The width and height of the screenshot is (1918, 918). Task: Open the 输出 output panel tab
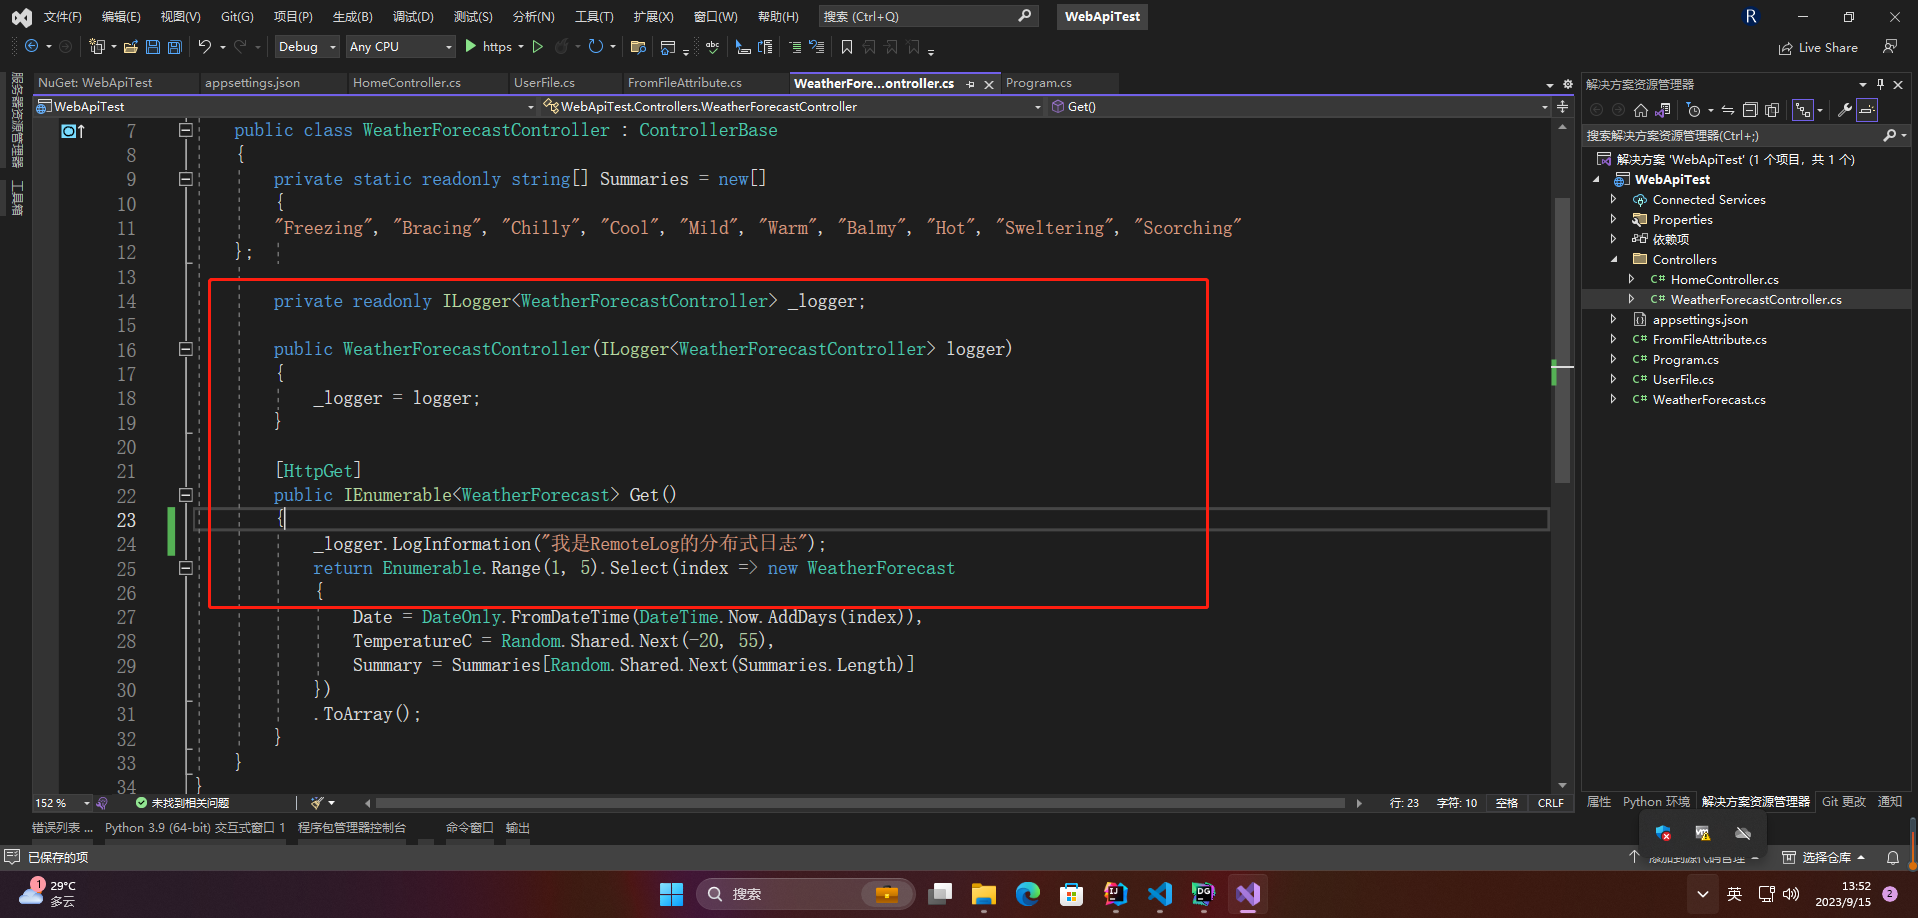click(517, 828)
